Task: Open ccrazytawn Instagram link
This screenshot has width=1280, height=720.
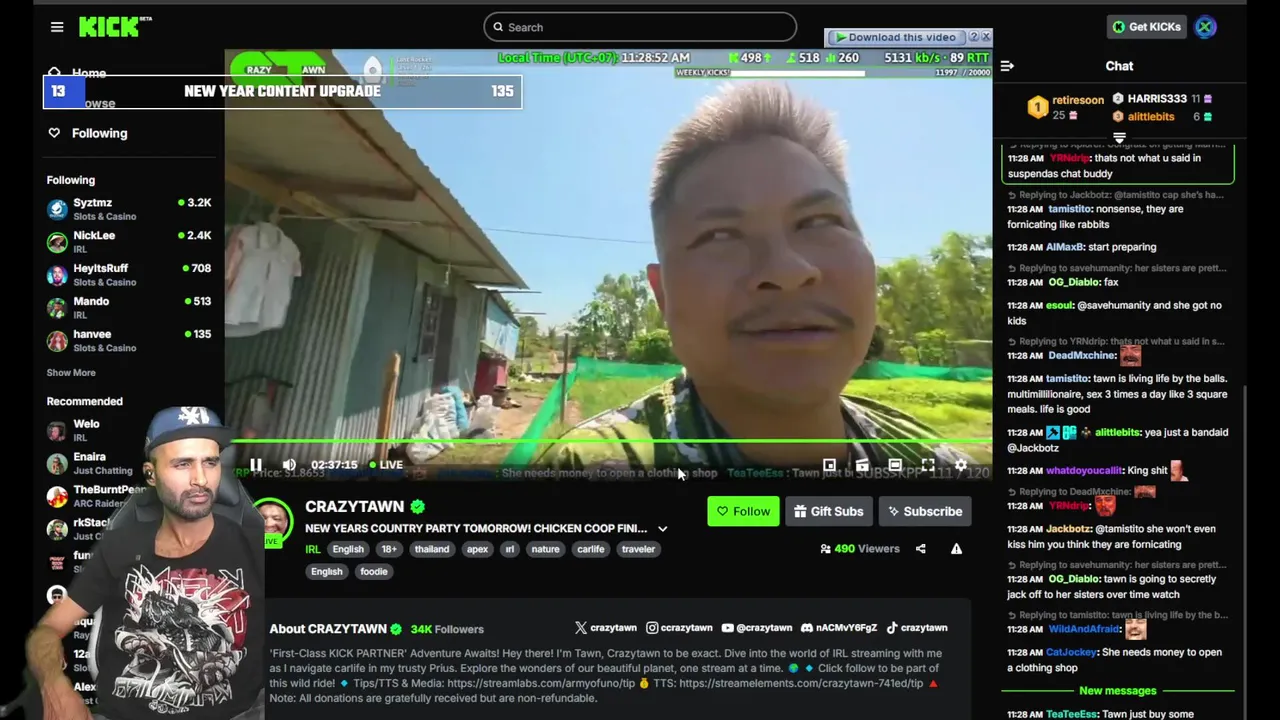Action: [x=679, y=628]
